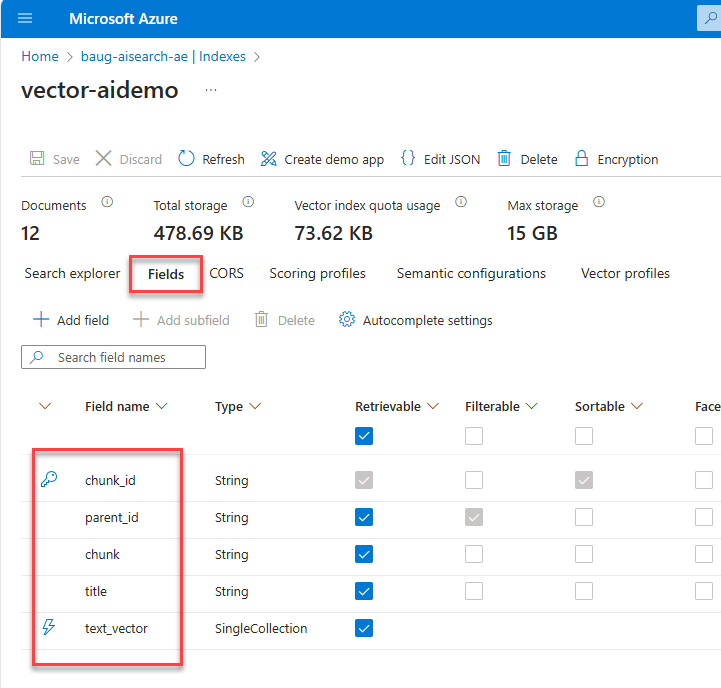Open the Type column dropdown chevron

point(255,407)
